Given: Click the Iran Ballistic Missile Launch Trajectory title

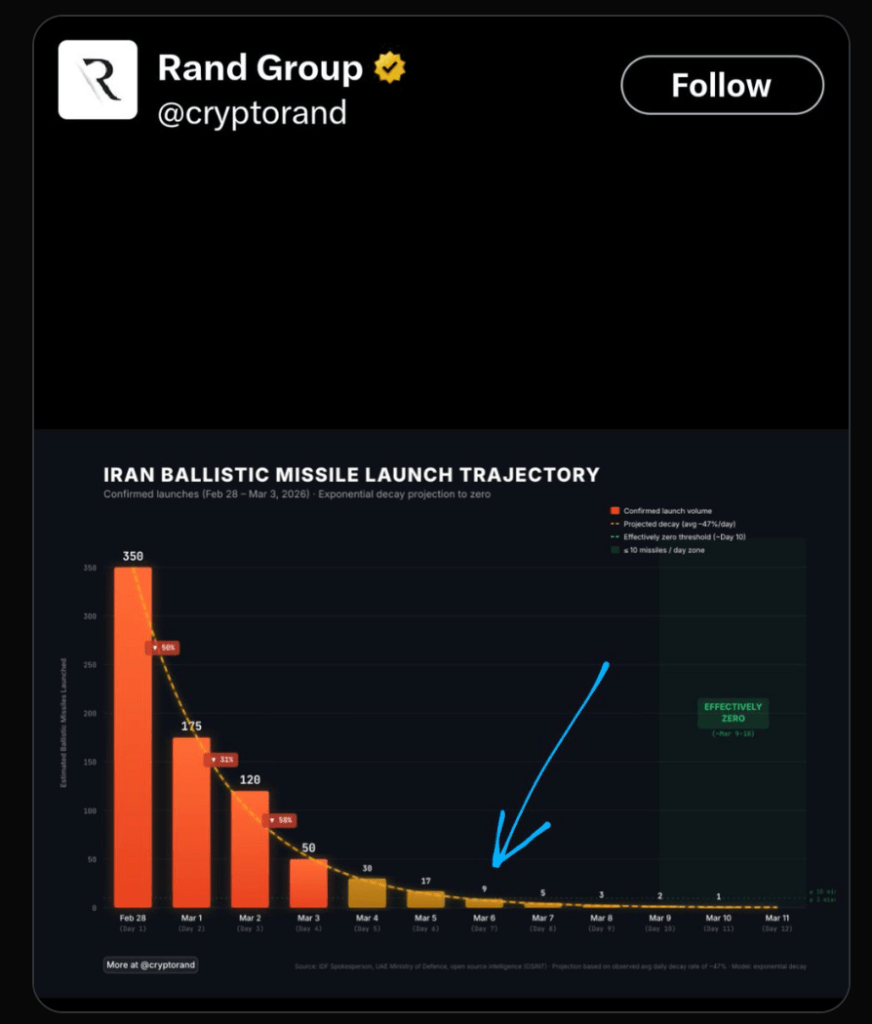Looking at the screenshot, I should click(x=351, y=475).
